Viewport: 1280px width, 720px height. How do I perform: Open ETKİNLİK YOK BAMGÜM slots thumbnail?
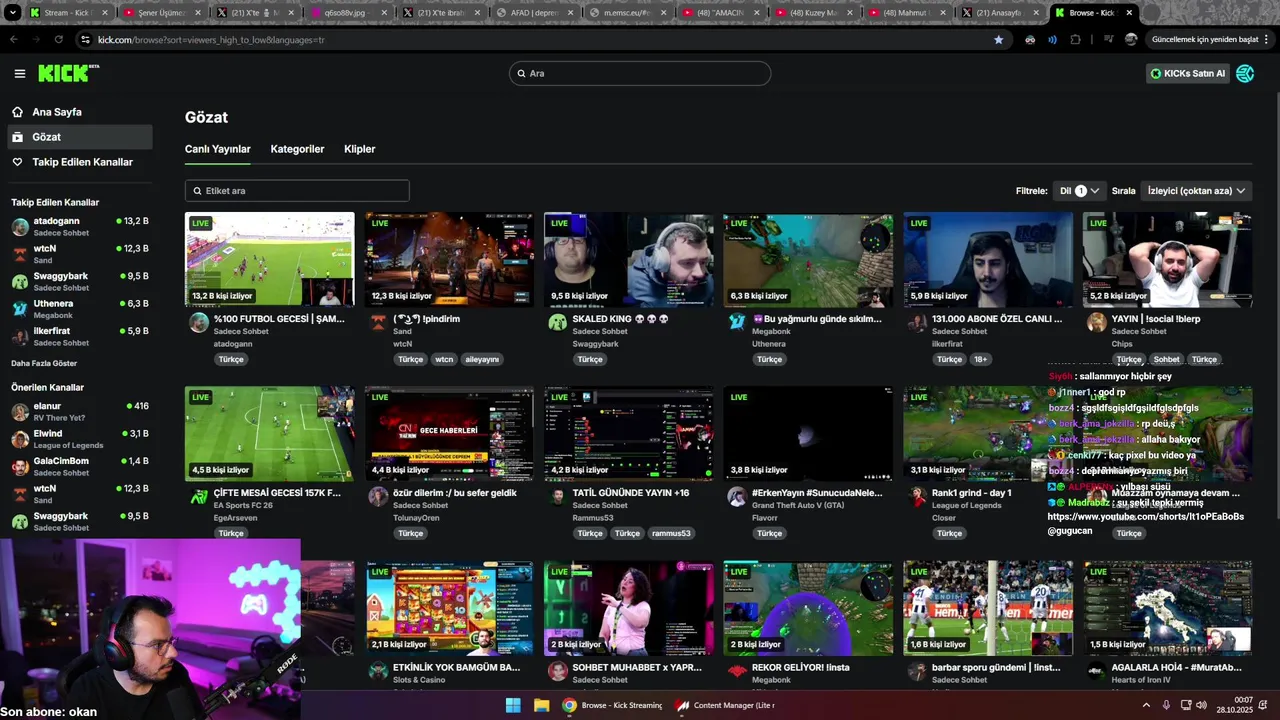pos(449,608)
